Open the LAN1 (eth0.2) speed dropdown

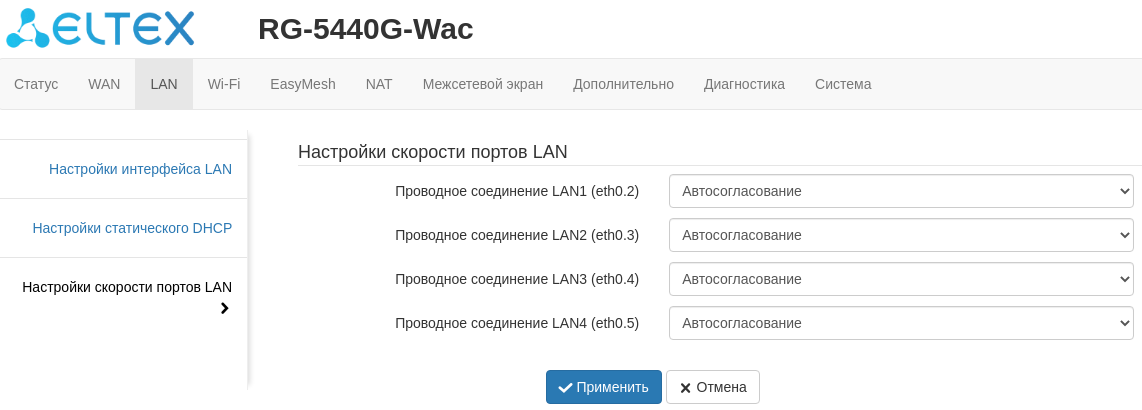(x=900, y=191)
